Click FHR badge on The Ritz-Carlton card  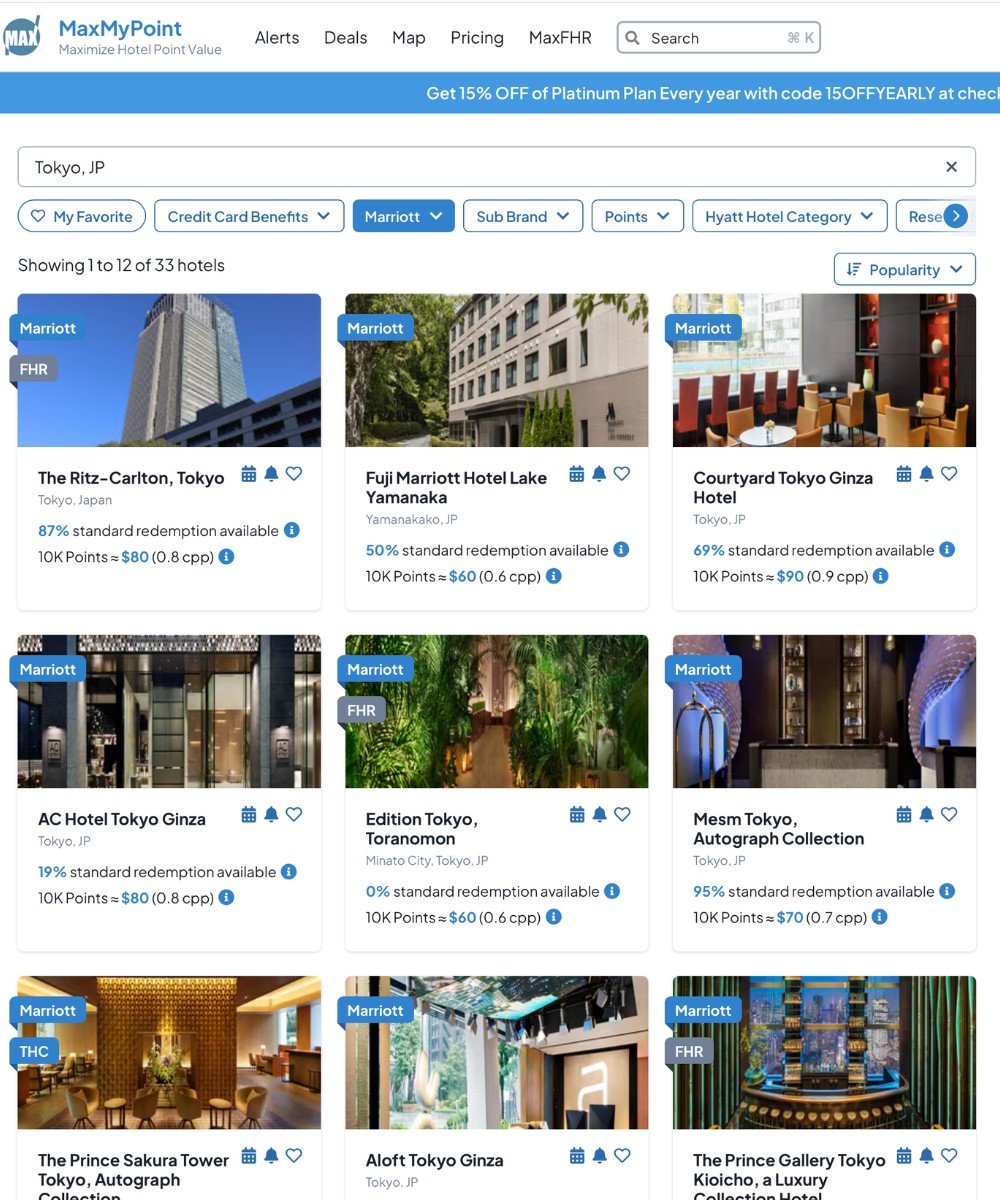[x=33, y=369]
